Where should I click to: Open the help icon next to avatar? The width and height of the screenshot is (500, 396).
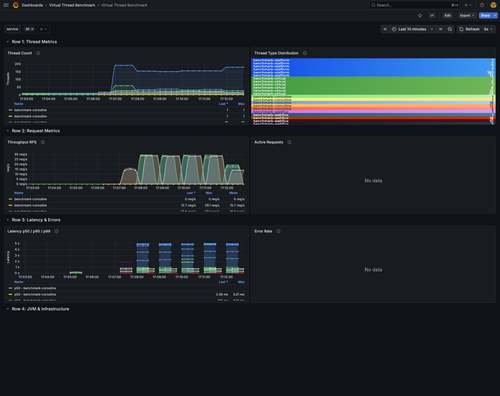482,5
